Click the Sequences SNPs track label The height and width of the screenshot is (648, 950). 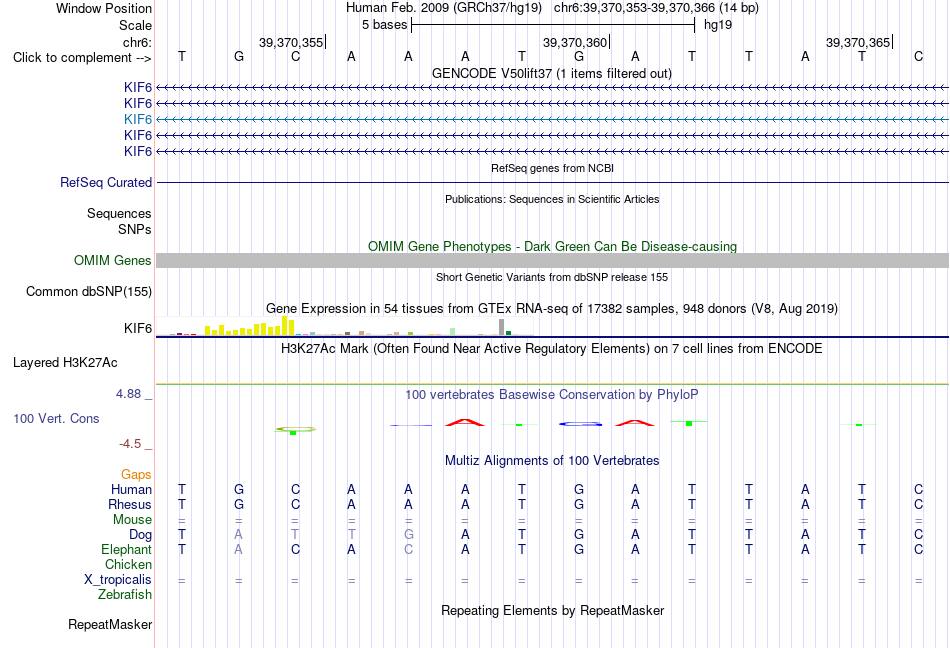click(119, 222)
